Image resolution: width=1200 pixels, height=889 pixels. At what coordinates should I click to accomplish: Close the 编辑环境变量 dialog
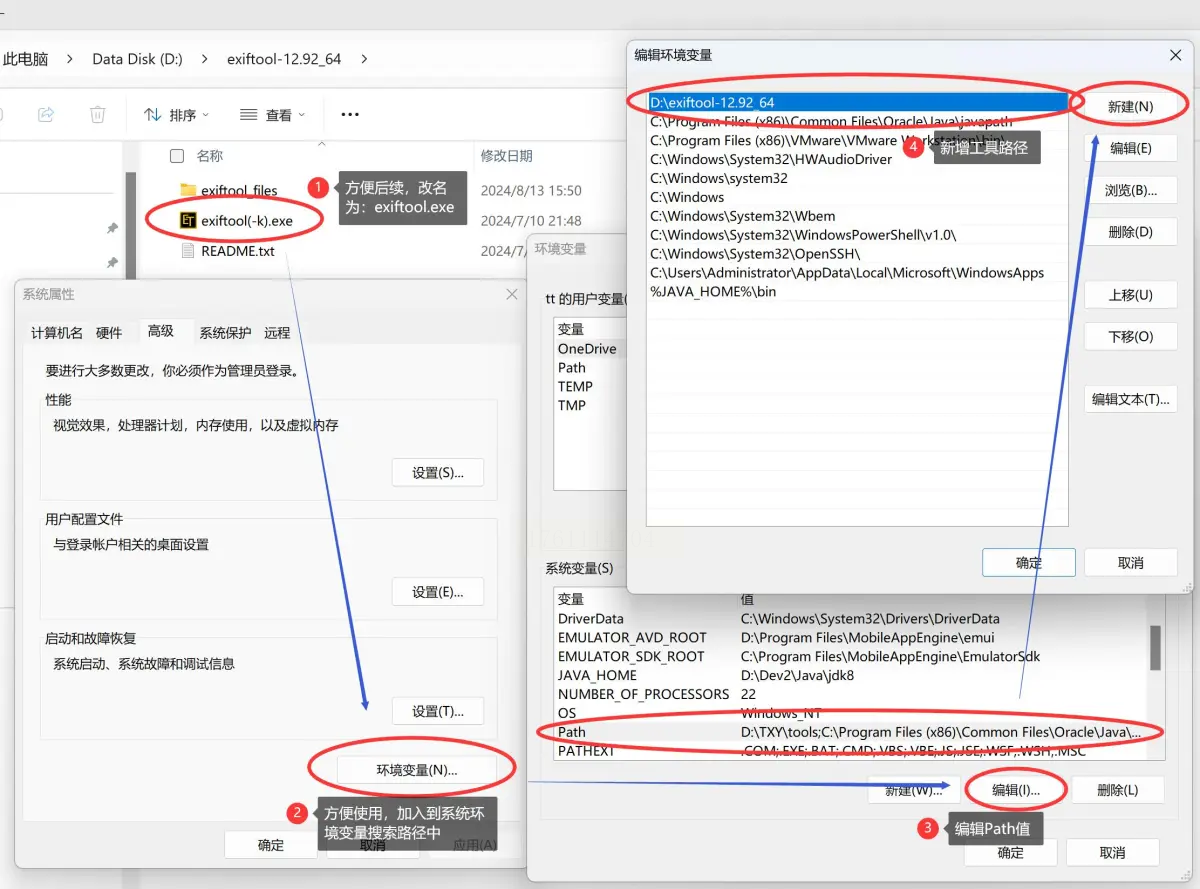coord(1175,55)
